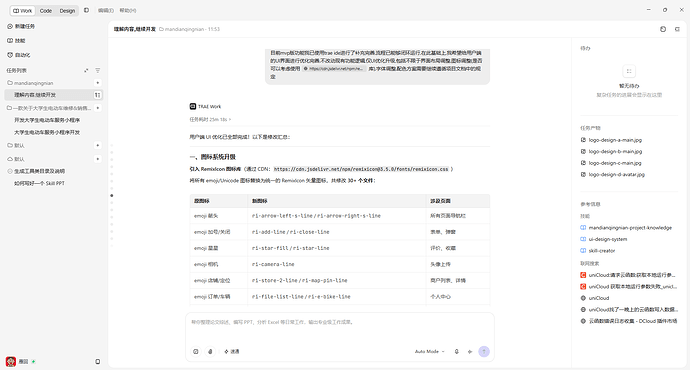The height and width of the screenshot is (370, 690).
Task: Select the 理解内容,继续开发 task
Action: pos(53,95)
